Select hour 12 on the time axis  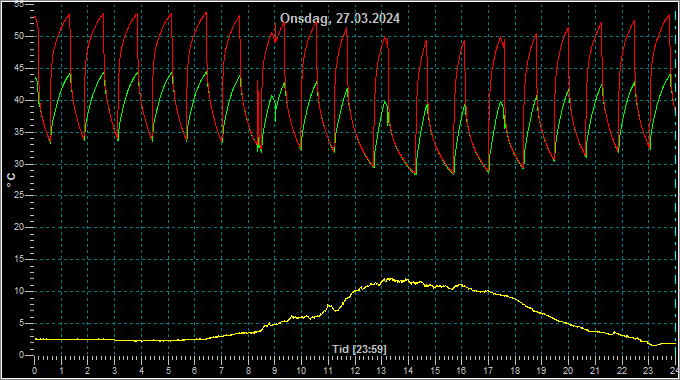pos(355,371)
